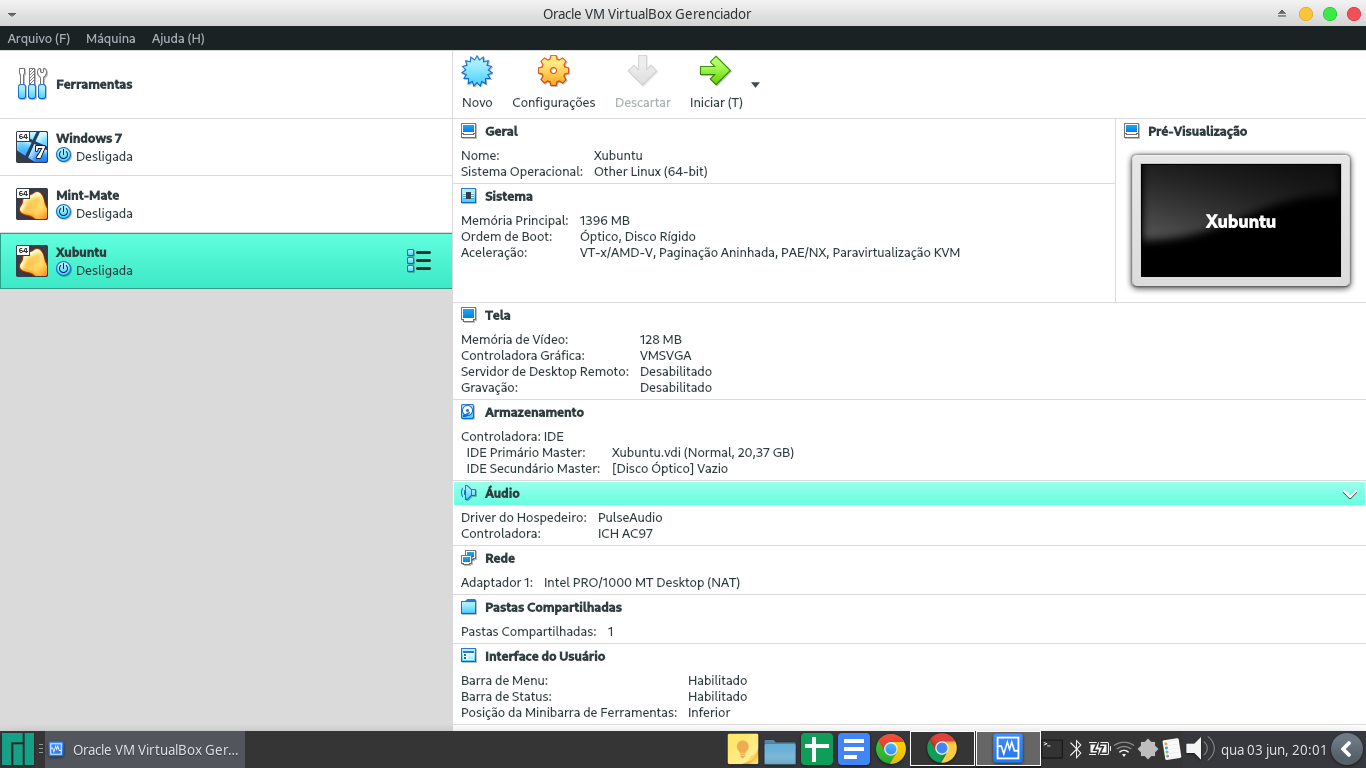This screenshot has width=1366, height=768.
Task: Click the volume speaker icon in system tray
Action: pyautogui.click(x=1194, y=748)
